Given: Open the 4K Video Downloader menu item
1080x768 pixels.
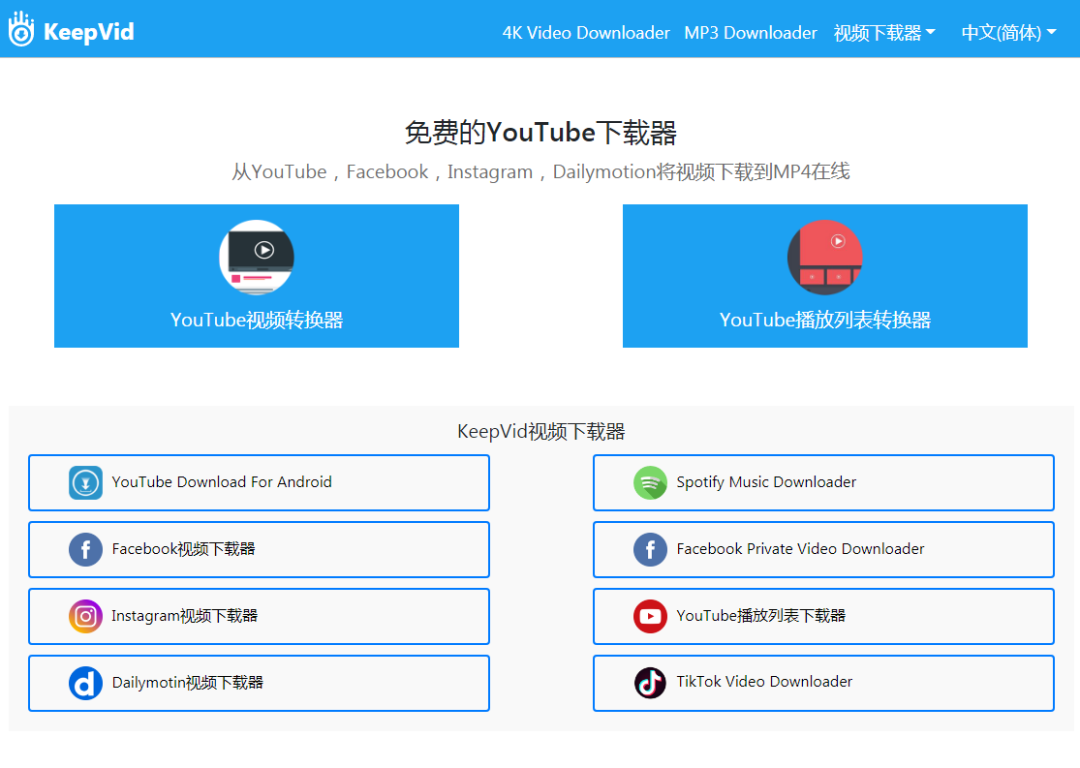Looking at the screenshot, I should (585, 32).
